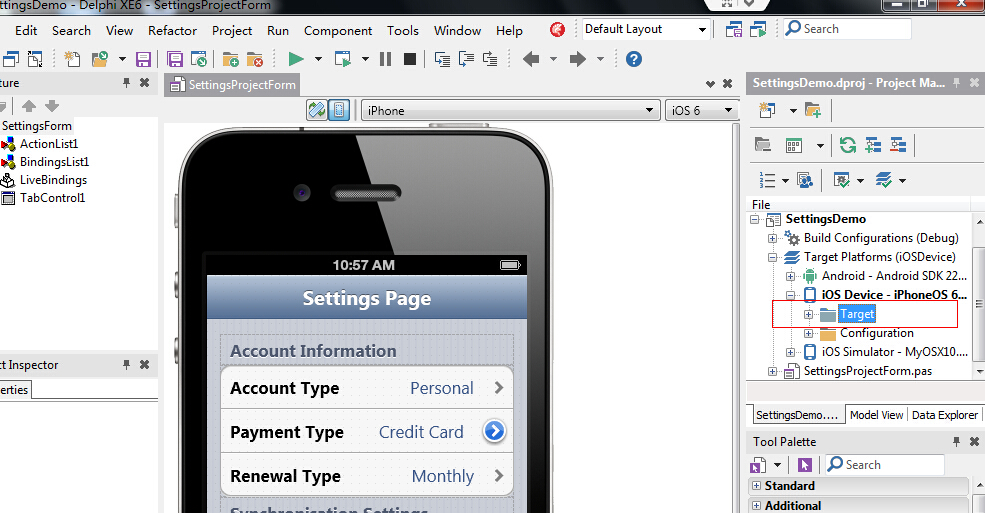Image resolution: width=985 pixels, height=513 pixels.
Task: Open the Run button dropdown arrow
Action: tap(318, 59)
